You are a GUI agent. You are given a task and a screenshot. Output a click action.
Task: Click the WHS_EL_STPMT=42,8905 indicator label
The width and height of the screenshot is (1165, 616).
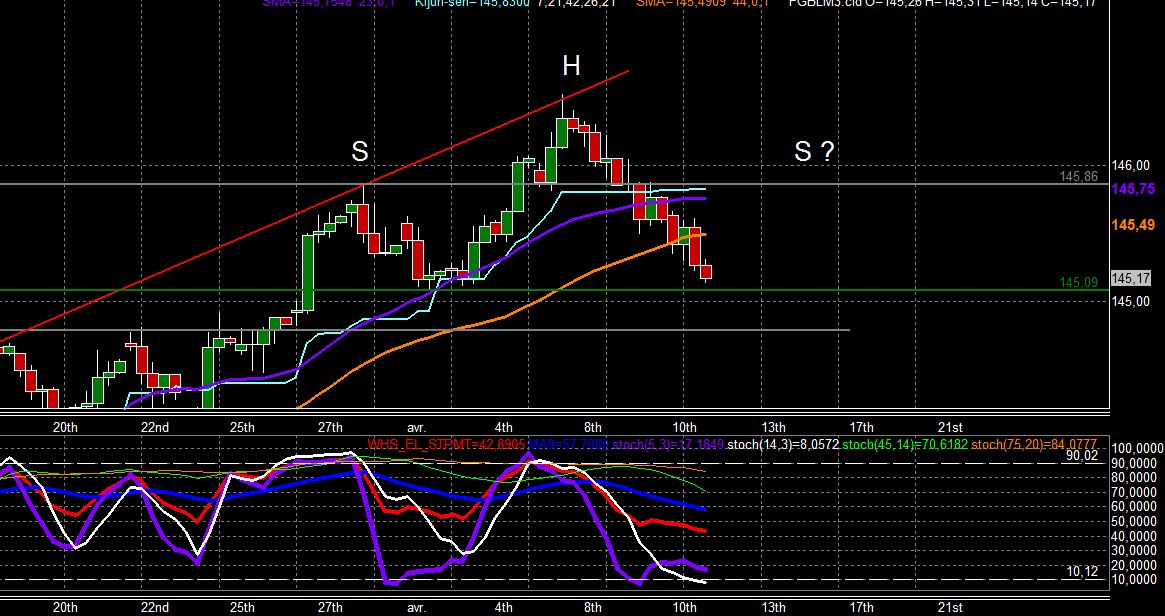447,444
